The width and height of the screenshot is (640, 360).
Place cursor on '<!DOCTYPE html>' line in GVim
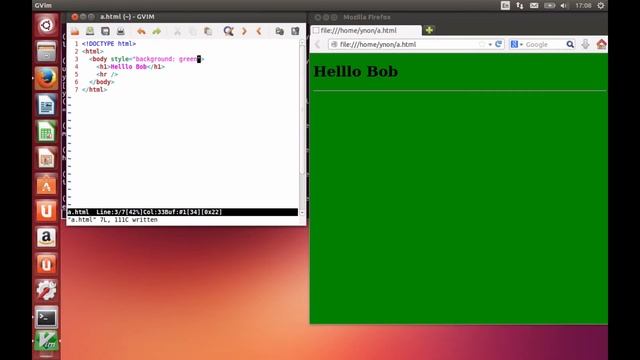pos(109,44)
